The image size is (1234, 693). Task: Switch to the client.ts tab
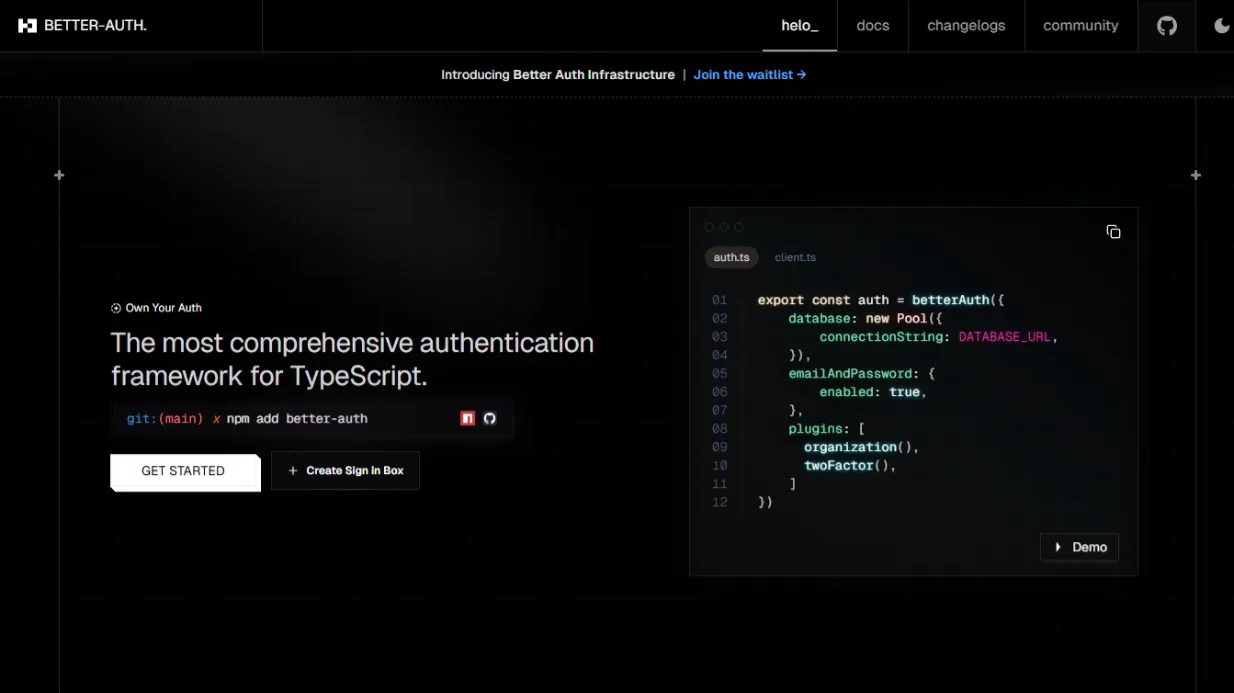pyautogui.click(x=795, y=257)
